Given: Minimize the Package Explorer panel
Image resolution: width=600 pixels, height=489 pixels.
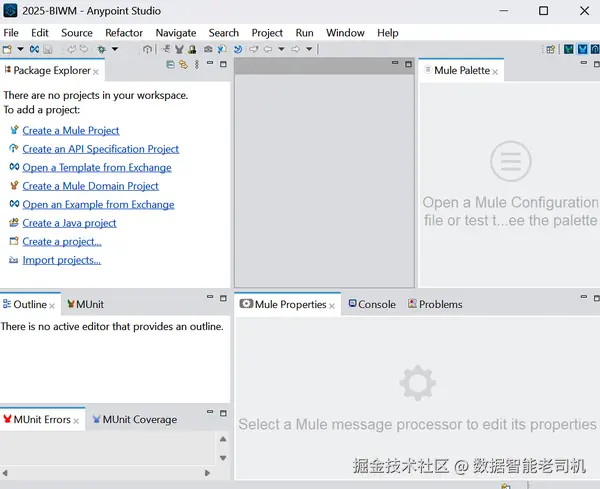Looking at the screenshot, I should [210, 63].
